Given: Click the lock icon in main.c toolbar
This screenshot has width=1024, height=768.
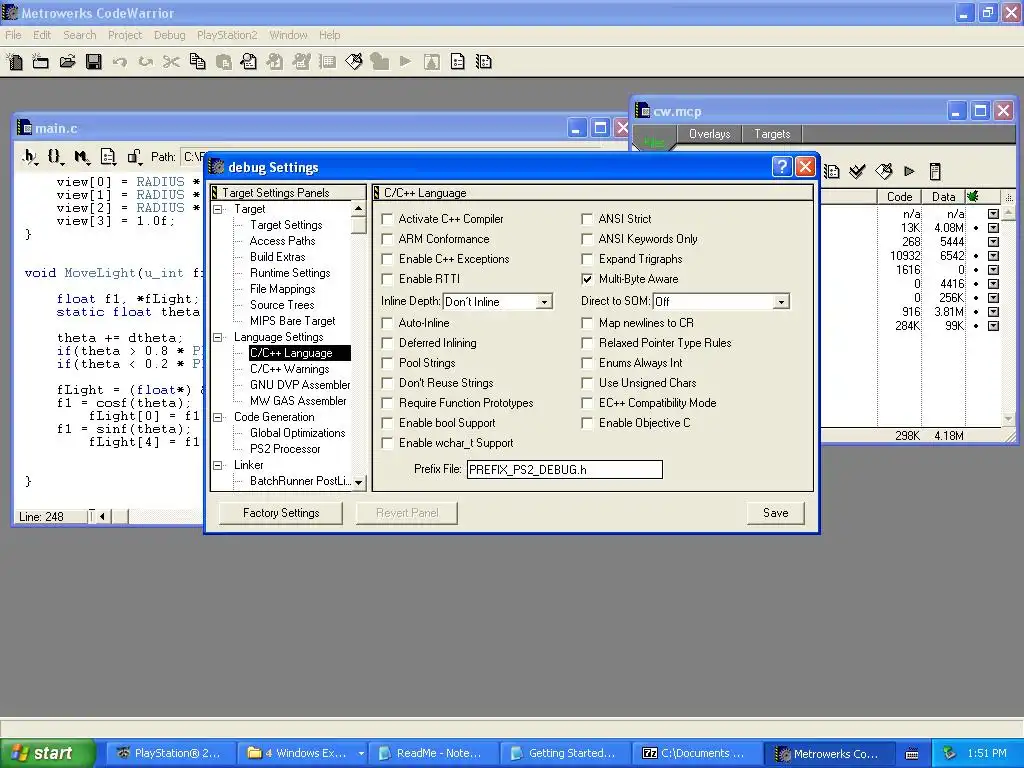Looking at the screenshot, I should click(x=134, y=157).
